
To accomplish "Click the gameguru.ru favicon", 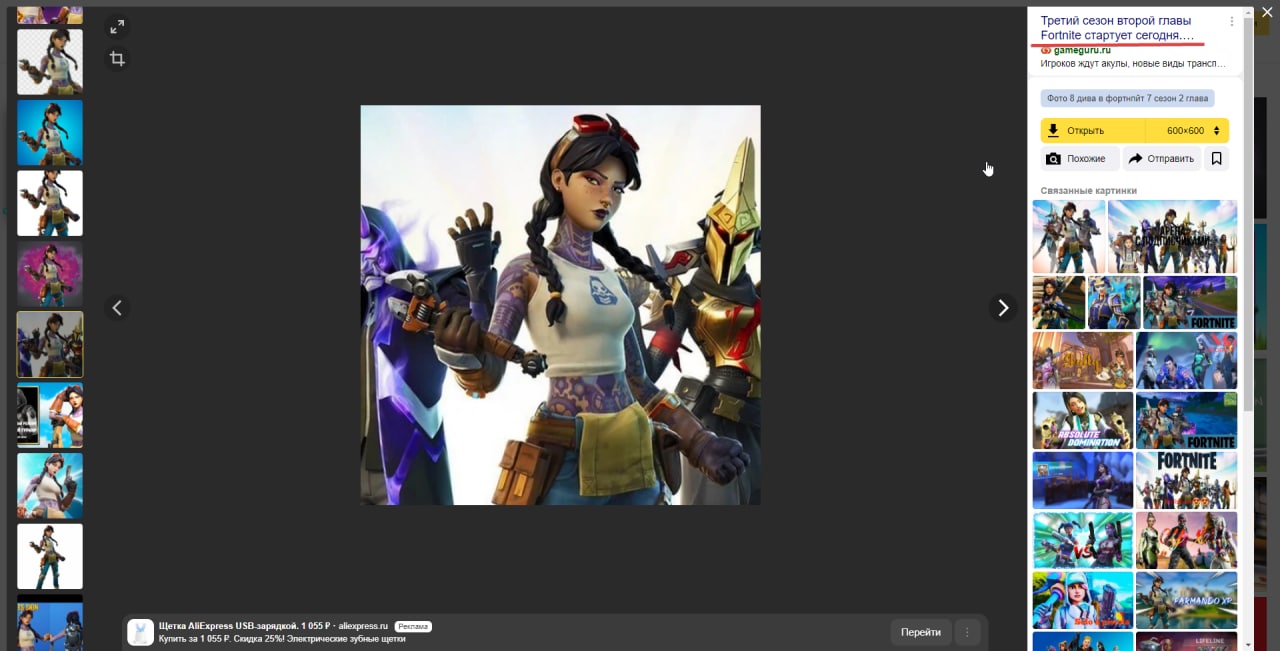I will tap(1046, 50).
